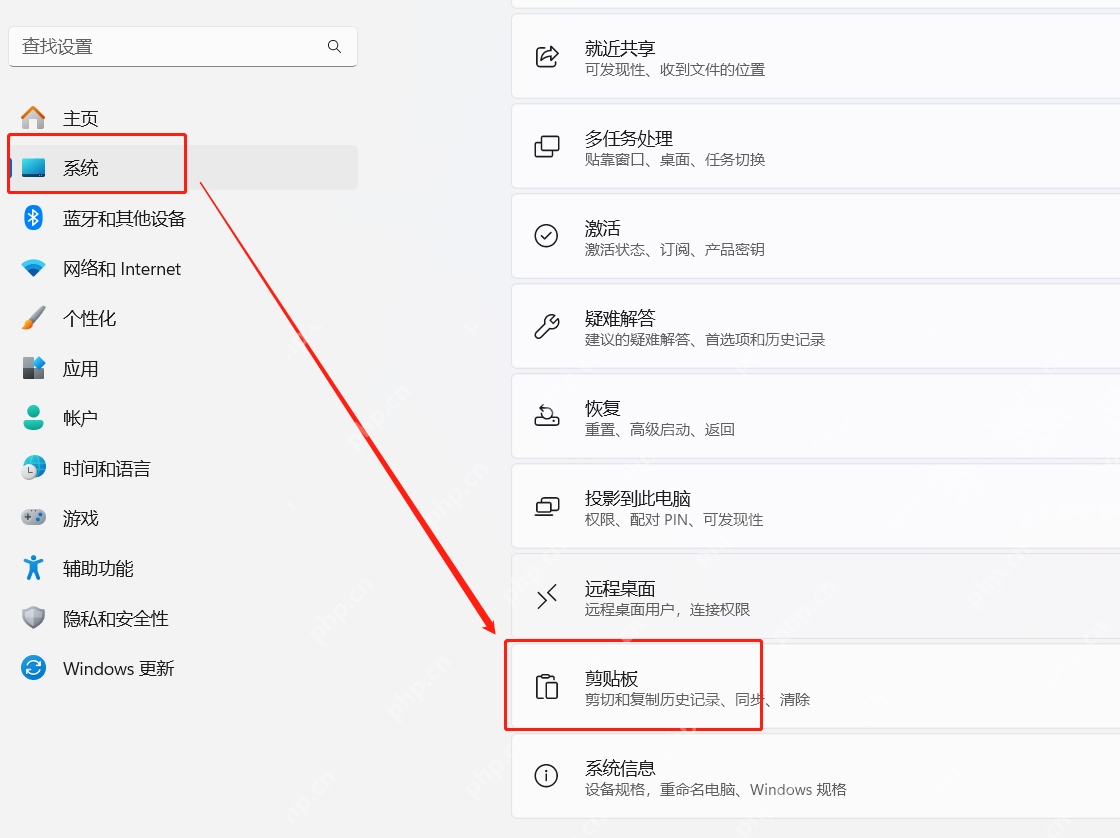Open 蓝牙和其他设备 settings
The width and height of the screenshot is (1120, 838).
click(x=124, y=219)
